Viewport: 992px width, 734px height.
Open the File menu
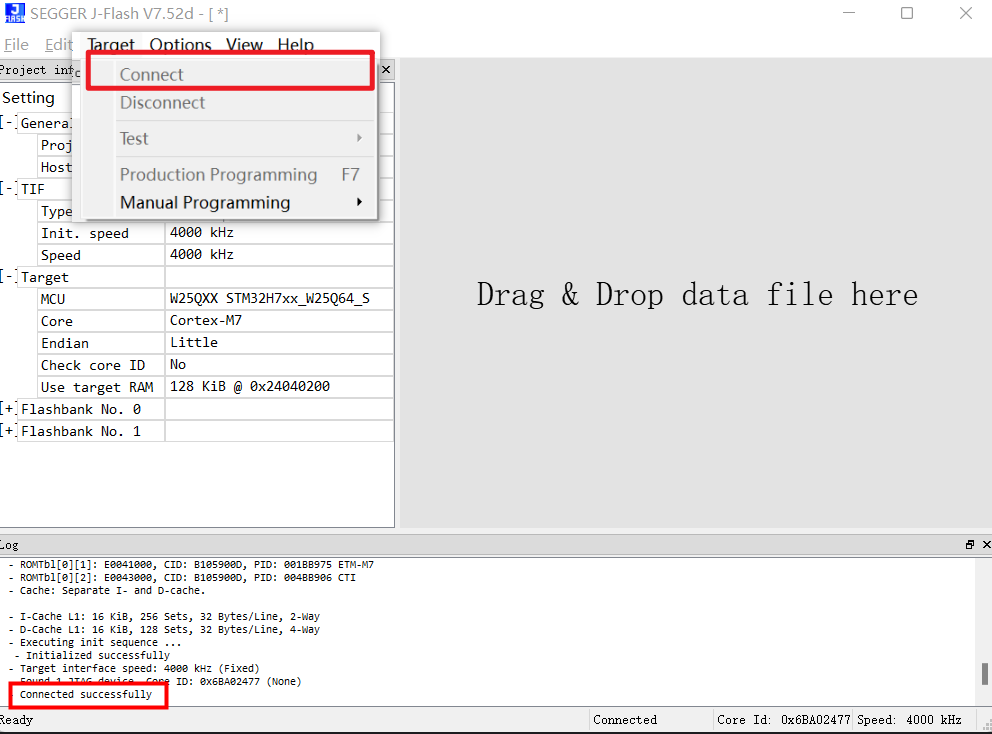point(16,45)
